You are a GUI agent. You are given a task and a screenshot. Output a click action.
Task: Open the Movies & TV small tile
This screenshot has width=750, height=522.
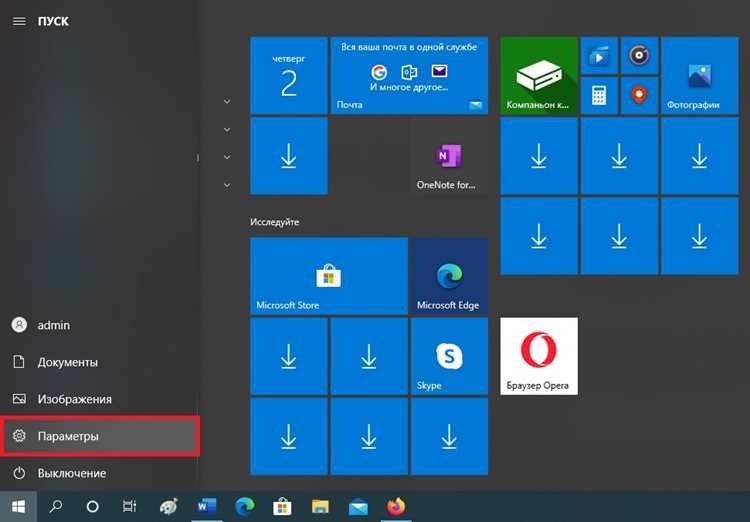pyautogui.click(x=599, y=56)
